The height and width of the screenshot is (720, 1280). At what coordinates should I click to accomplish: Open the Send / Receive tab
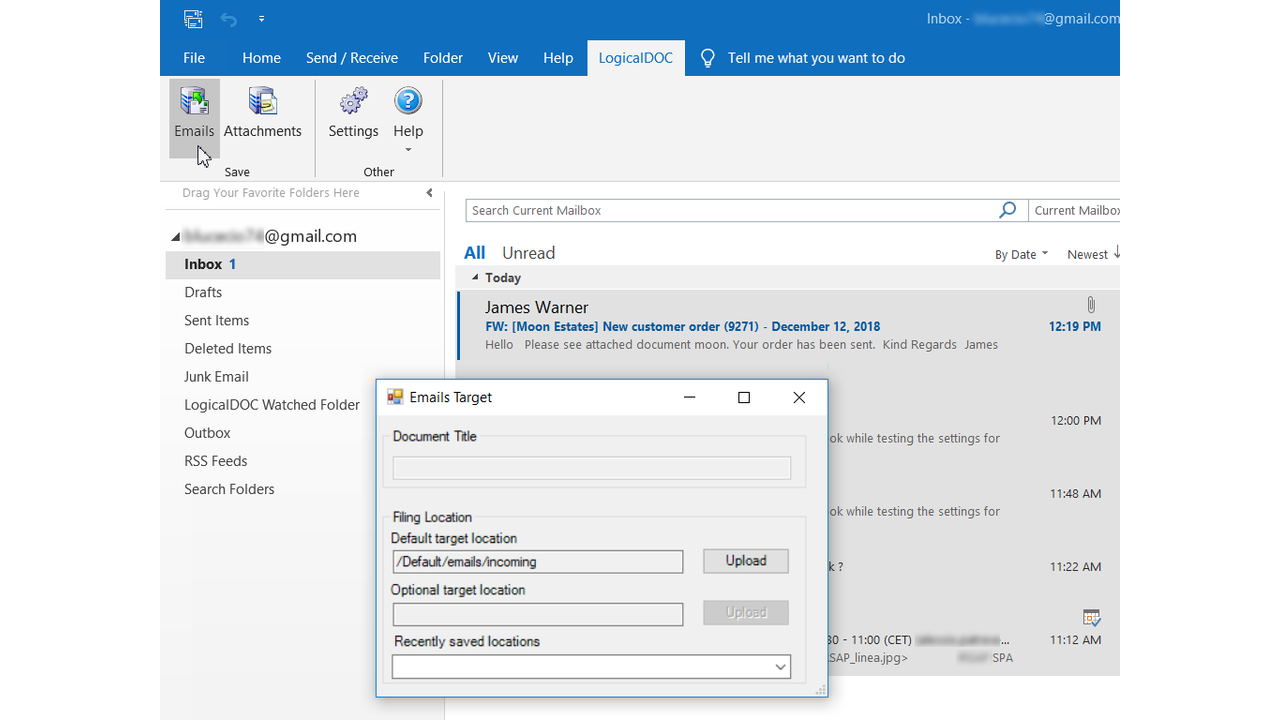(x=352, y=57)
